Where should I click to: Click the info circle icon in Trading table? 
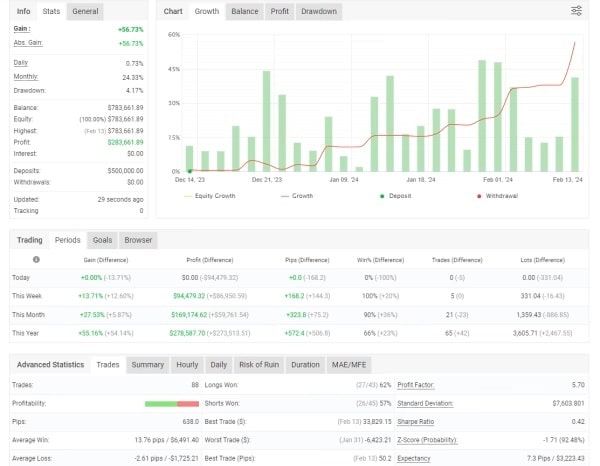pos(36,259)
